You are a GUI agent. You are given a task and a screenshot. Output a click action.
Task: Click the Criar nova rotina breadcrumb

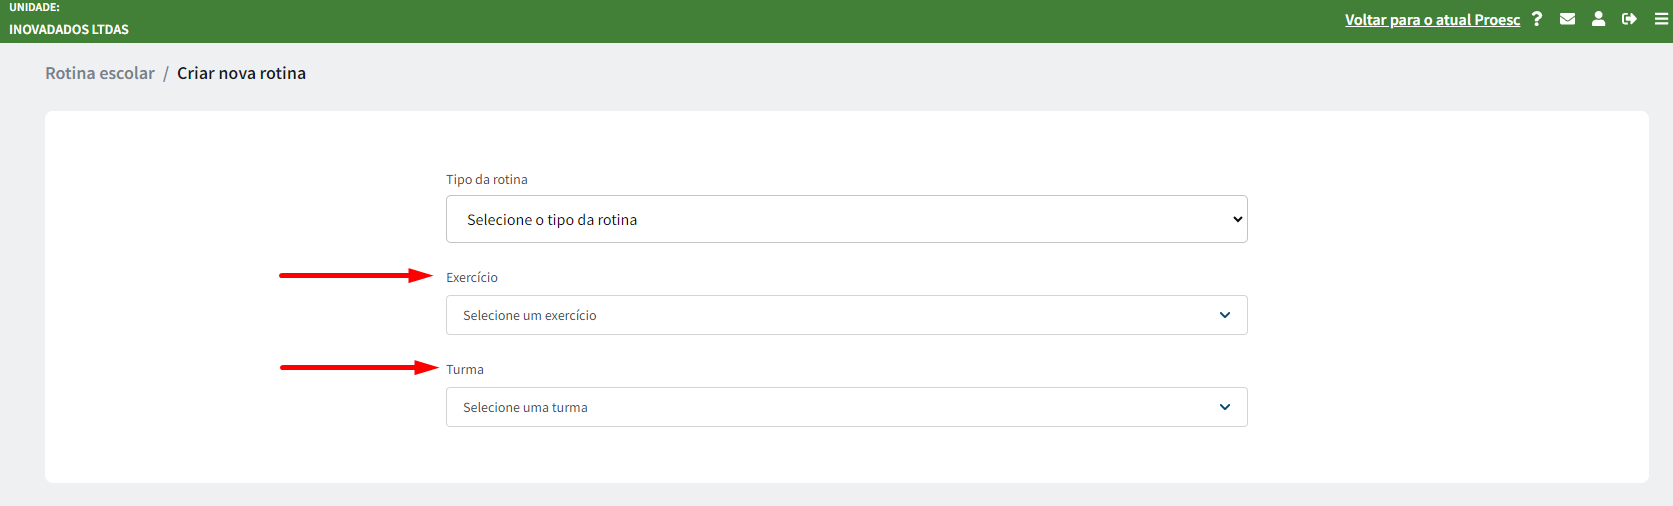click(241, 73)
